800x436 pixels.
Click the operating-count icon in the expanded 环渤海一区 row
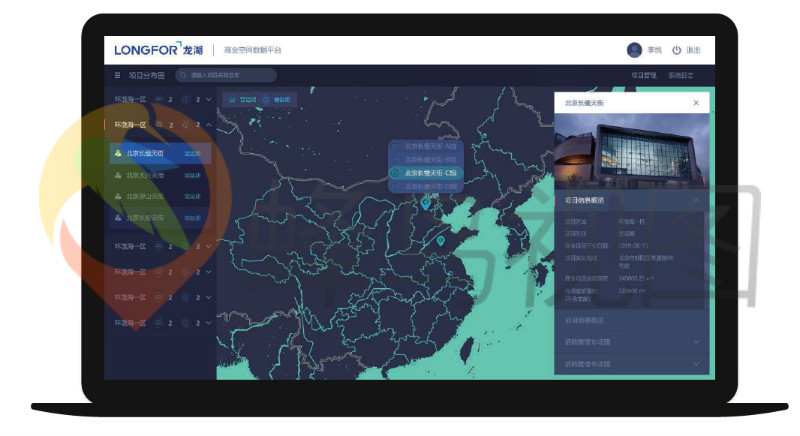(x=159, y=125)
